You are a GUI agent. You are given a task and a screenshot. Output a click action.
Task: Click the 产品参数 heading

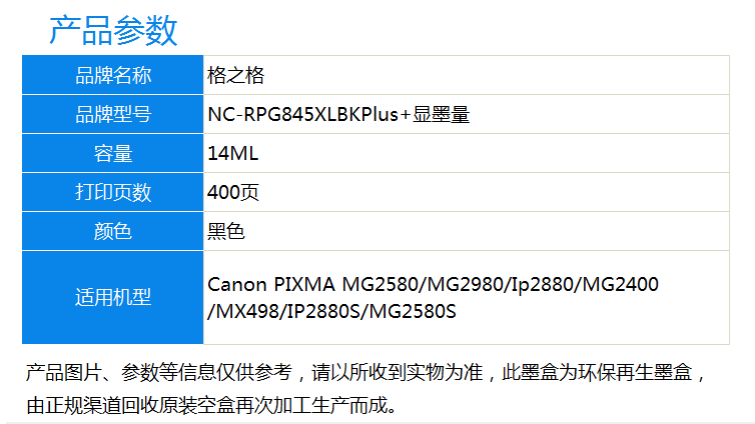tap(113, 30)
